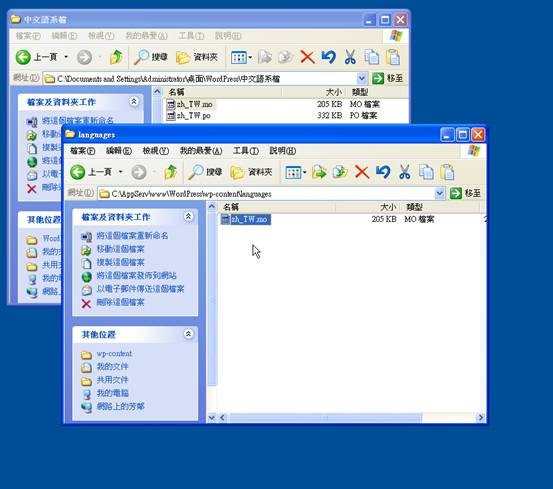Collapse the 其他位置 panel in languages window
Viewport: 553px width, 489px height.
click(x=188, y=334)
